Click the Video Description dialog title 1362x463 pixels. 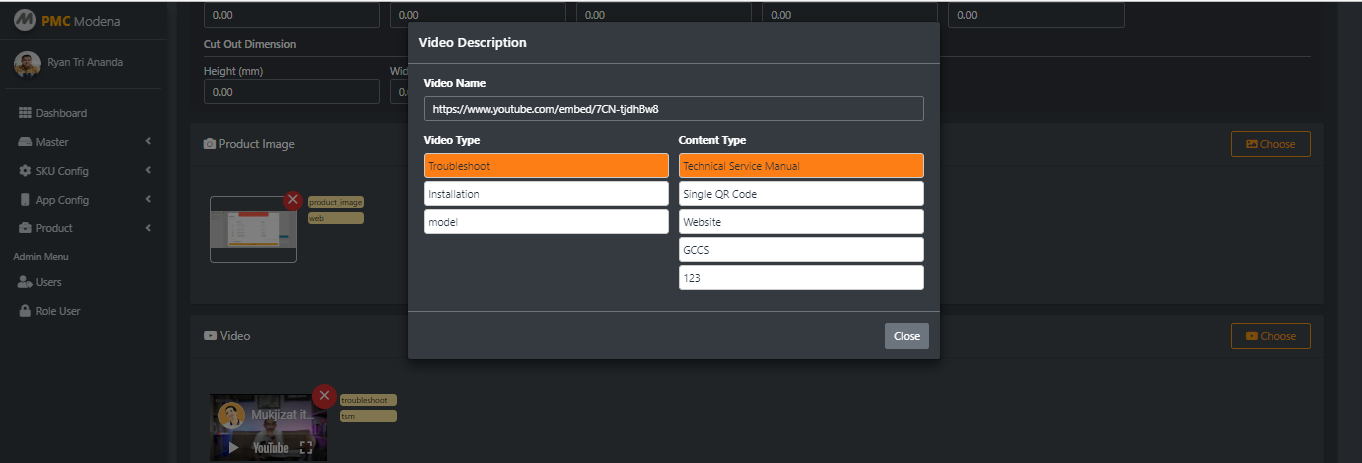(x=472, y=43)
